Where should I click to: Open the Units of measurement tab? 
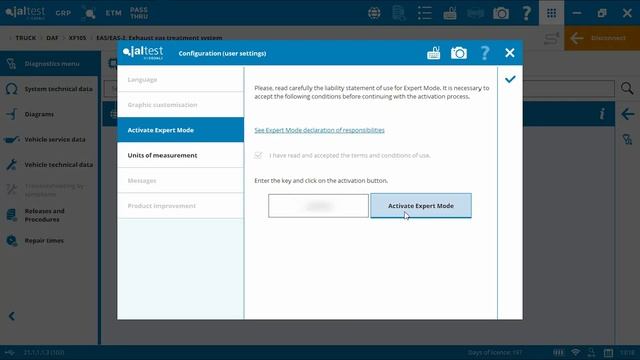point(180,155)
